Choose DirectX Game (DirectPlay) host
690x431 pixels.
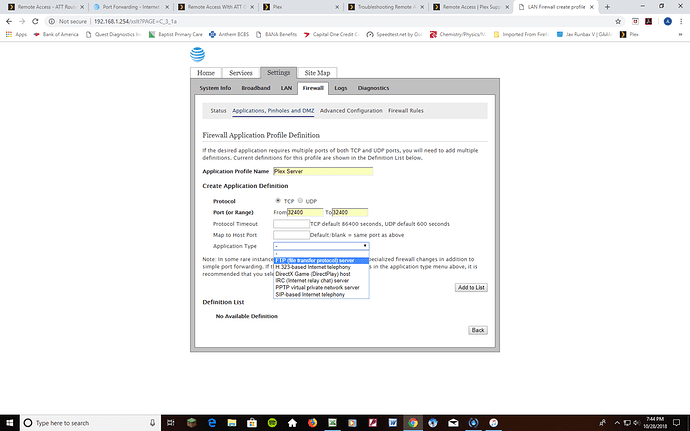(321, 274)
